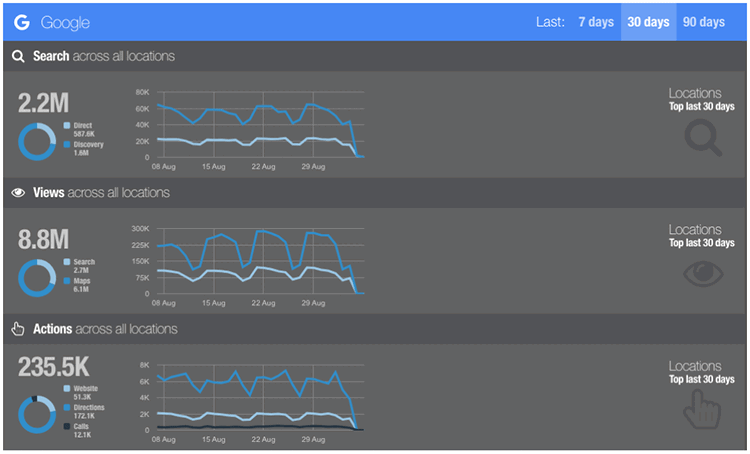
Task: Click the Direct legend color swatch
Action: (x=67, y=125)
